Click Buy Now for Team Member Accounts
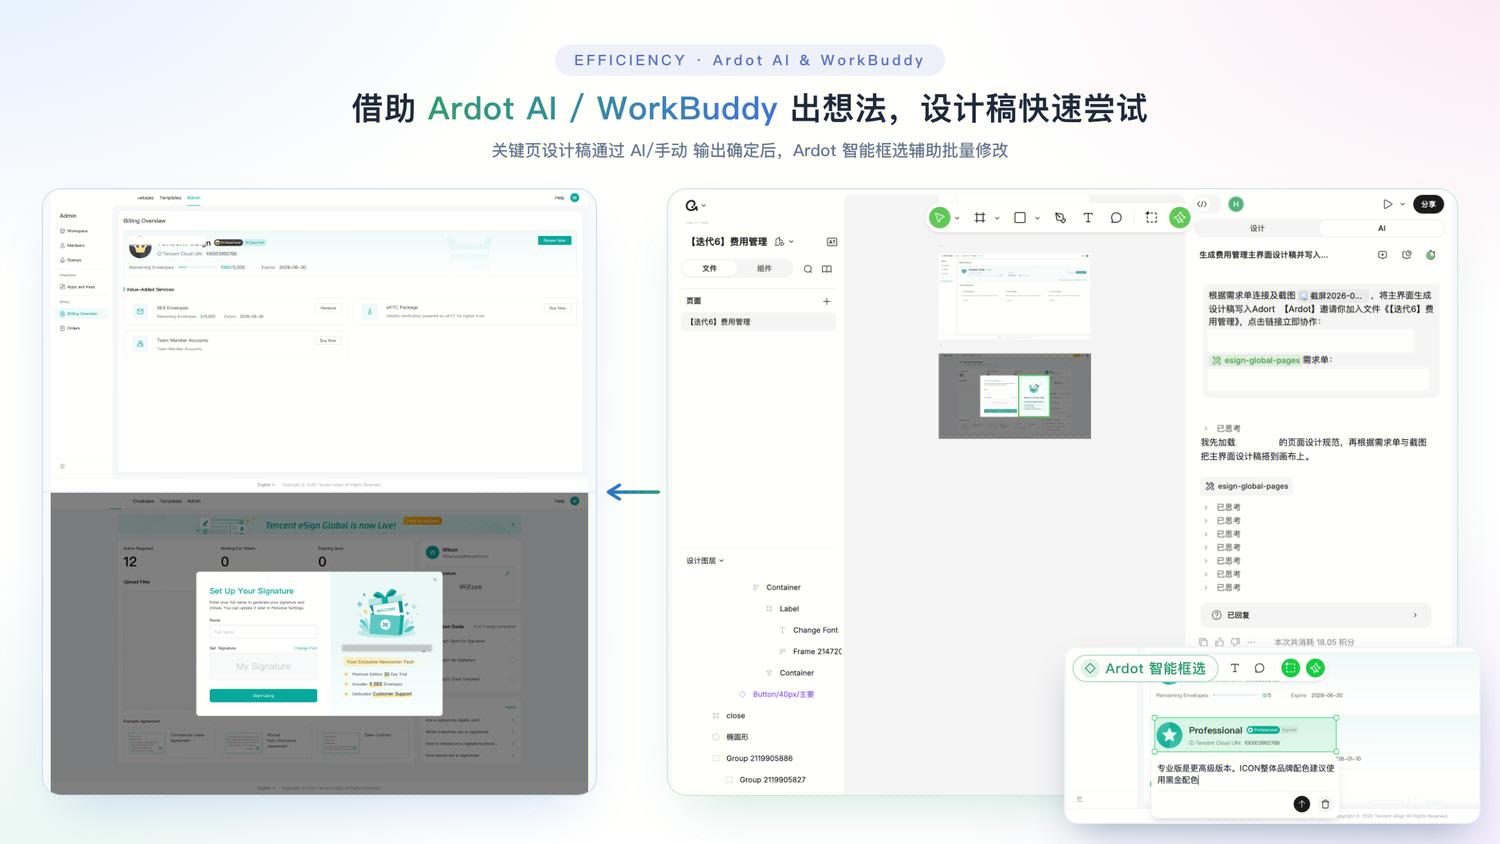Viewport: 1500px width, 844px height. pos(328,341)
